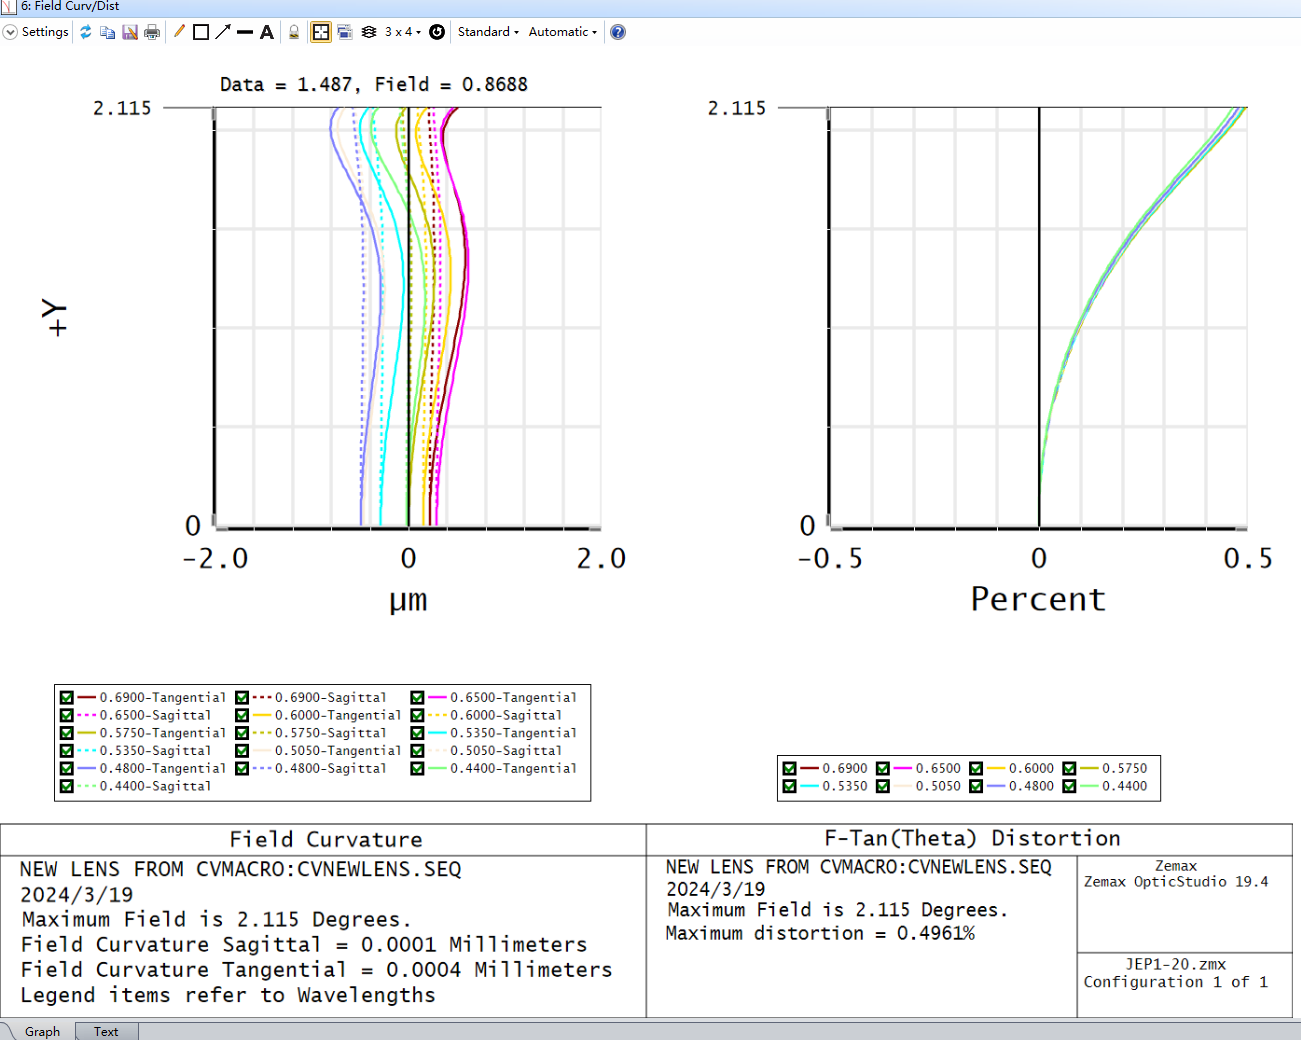Click the Copy to clipboard icon
Image resolution: width=1301 pixels, height=1040 pixels.
[108, 32]
